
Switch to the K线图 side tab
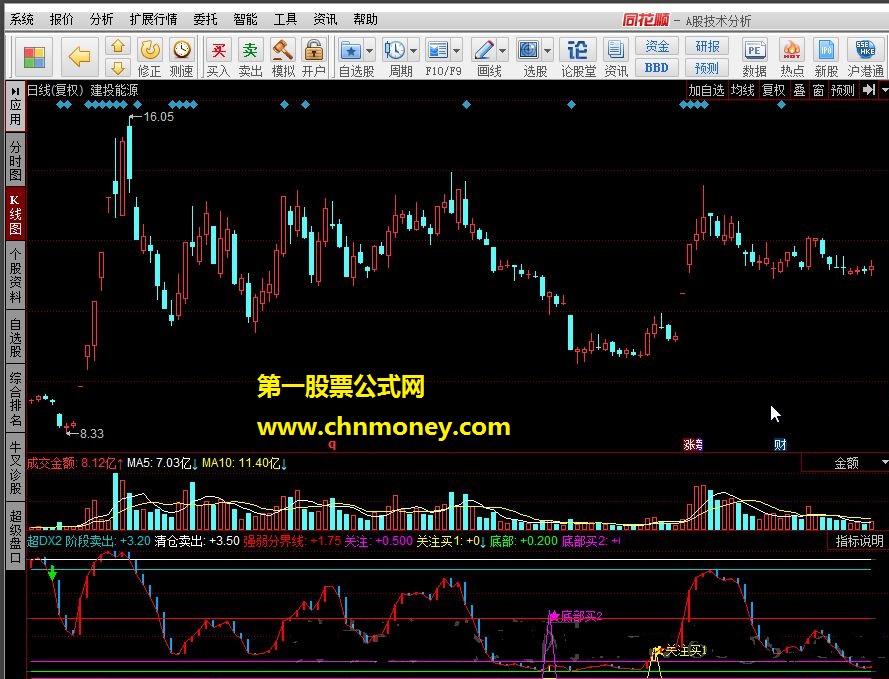pos(15,215)
